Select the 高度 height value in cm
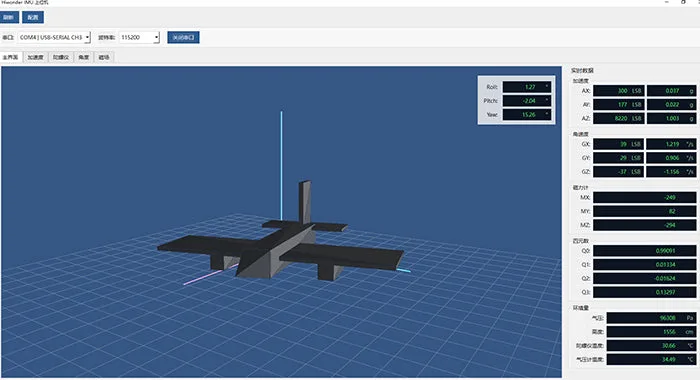Image resolution: width=700 pixels, height=380 pixels. [x=651, y=332]
